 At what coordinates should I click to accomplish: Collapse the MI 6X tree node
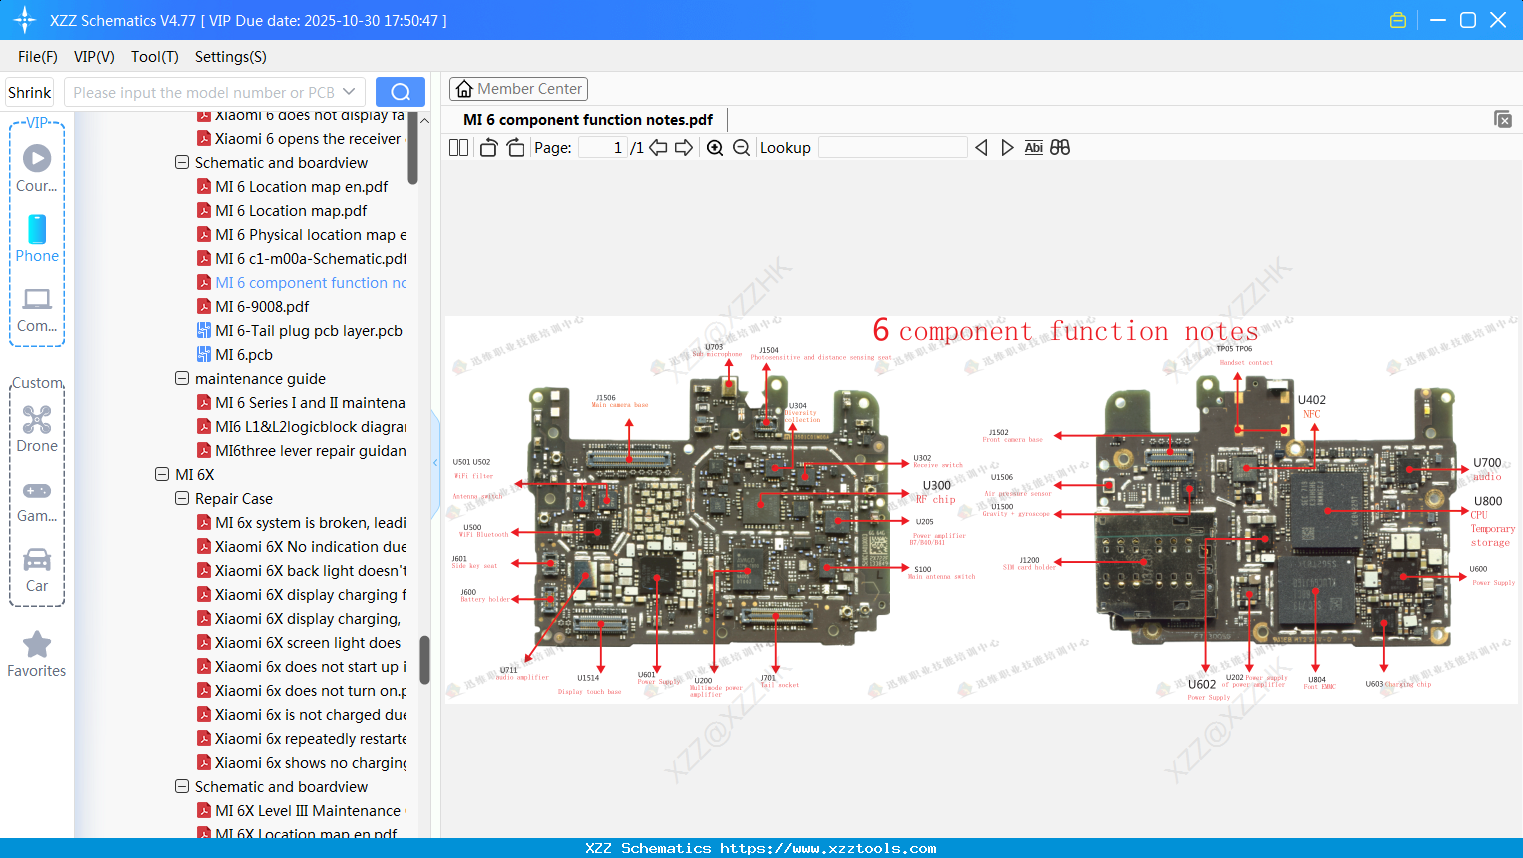click(x=162, y=474)
